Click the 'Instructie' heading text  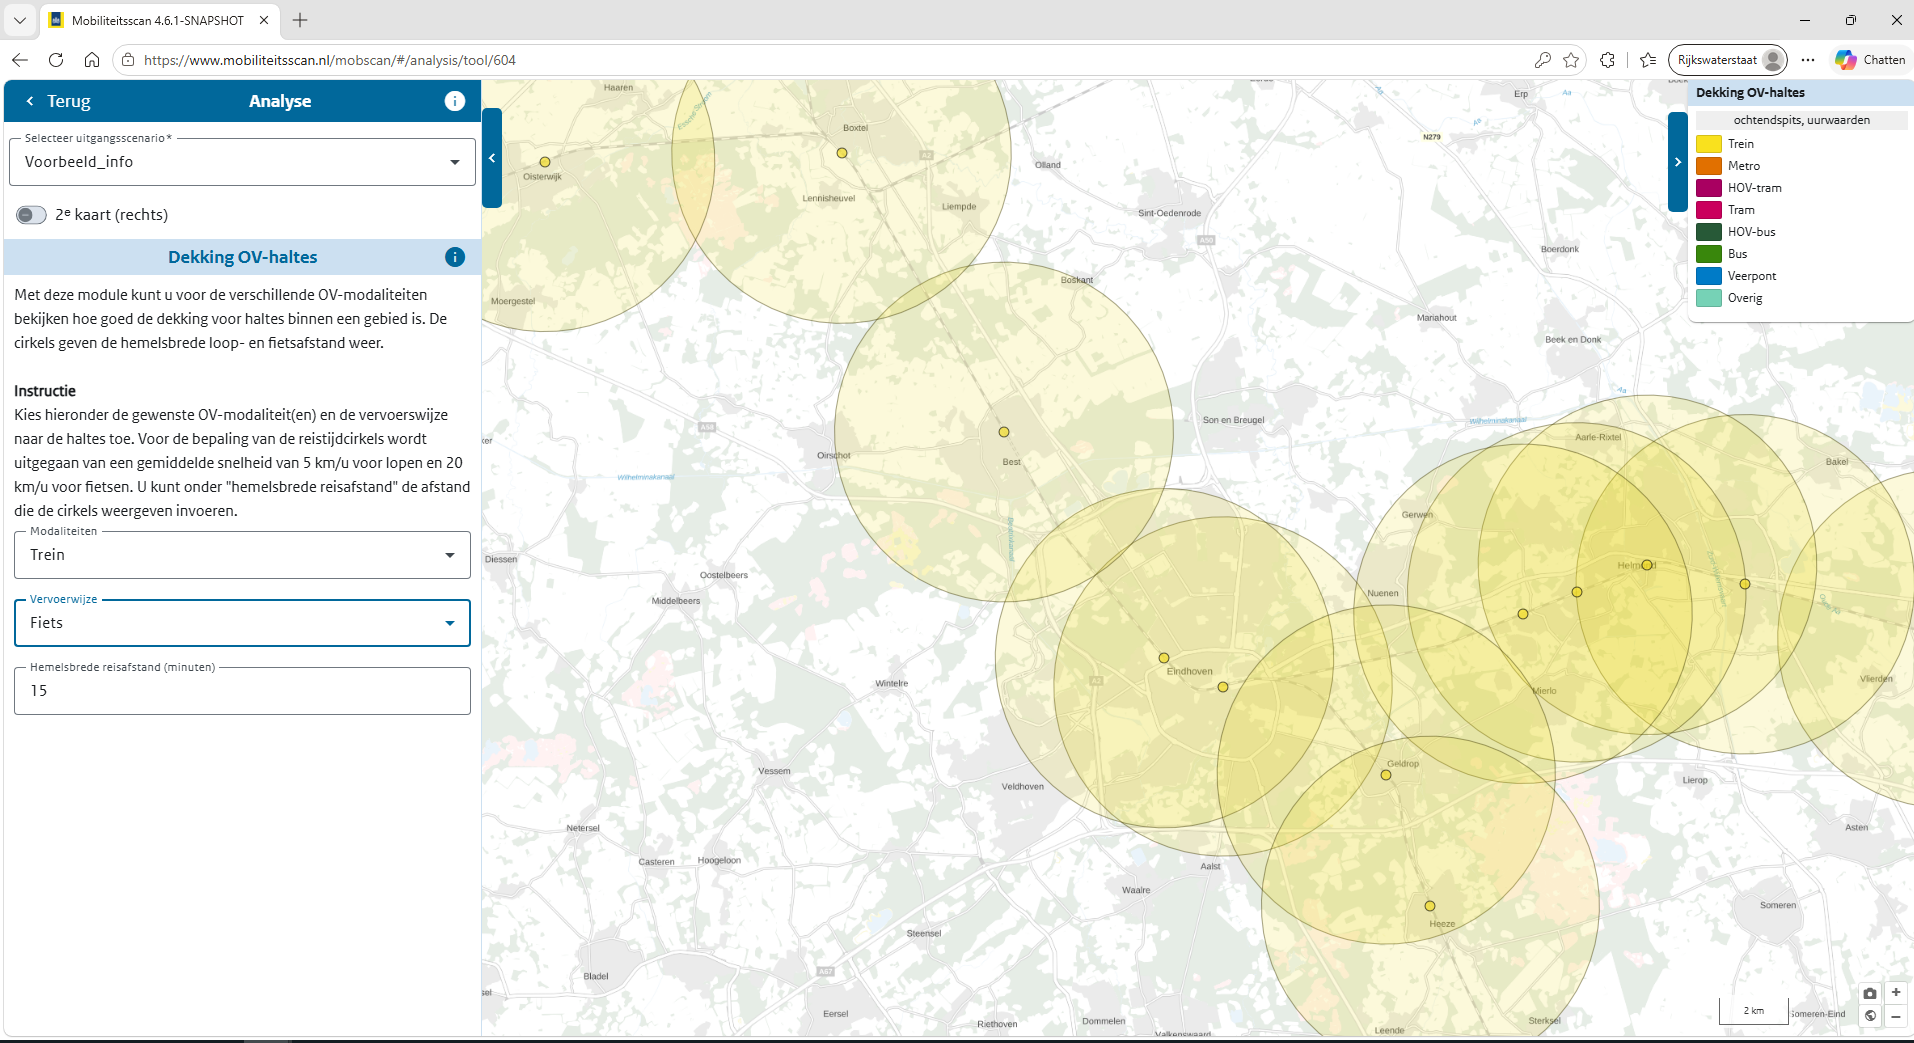[x=45, y=391]
